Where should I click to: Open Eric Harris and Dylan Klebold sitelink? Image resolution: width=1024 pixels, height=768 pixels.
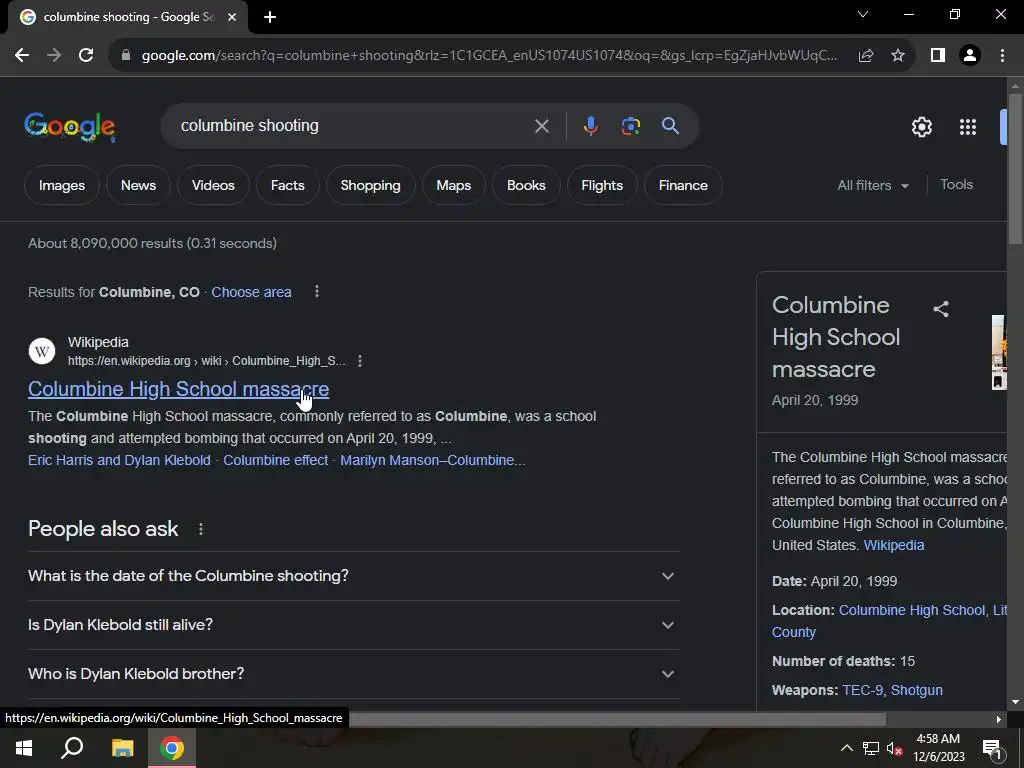tap(120, 460)
